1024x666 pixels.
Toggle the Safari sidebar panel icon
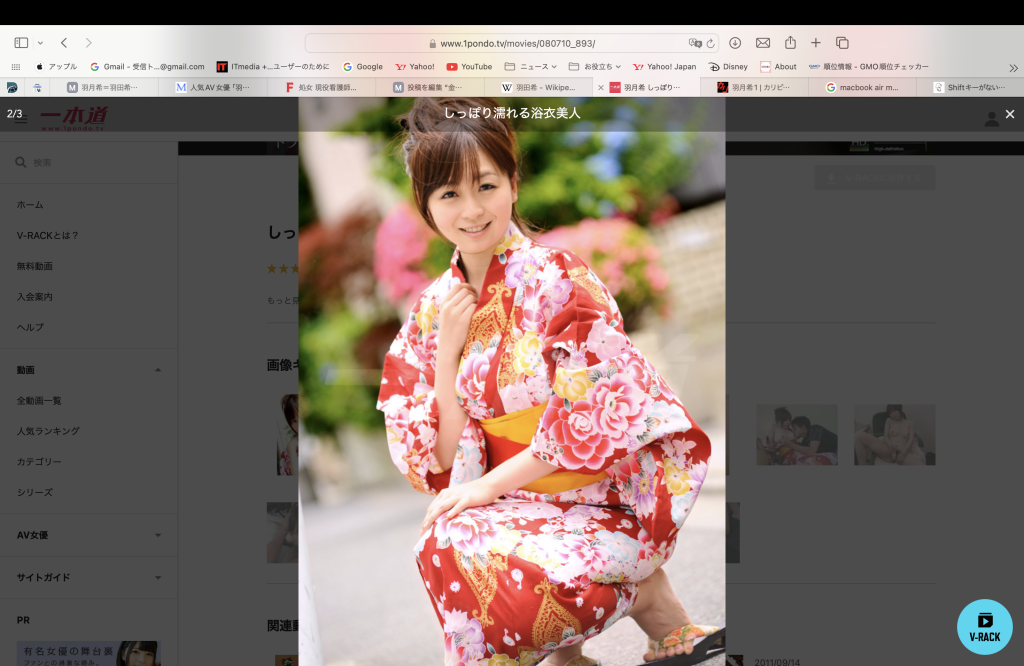[21, 43]
